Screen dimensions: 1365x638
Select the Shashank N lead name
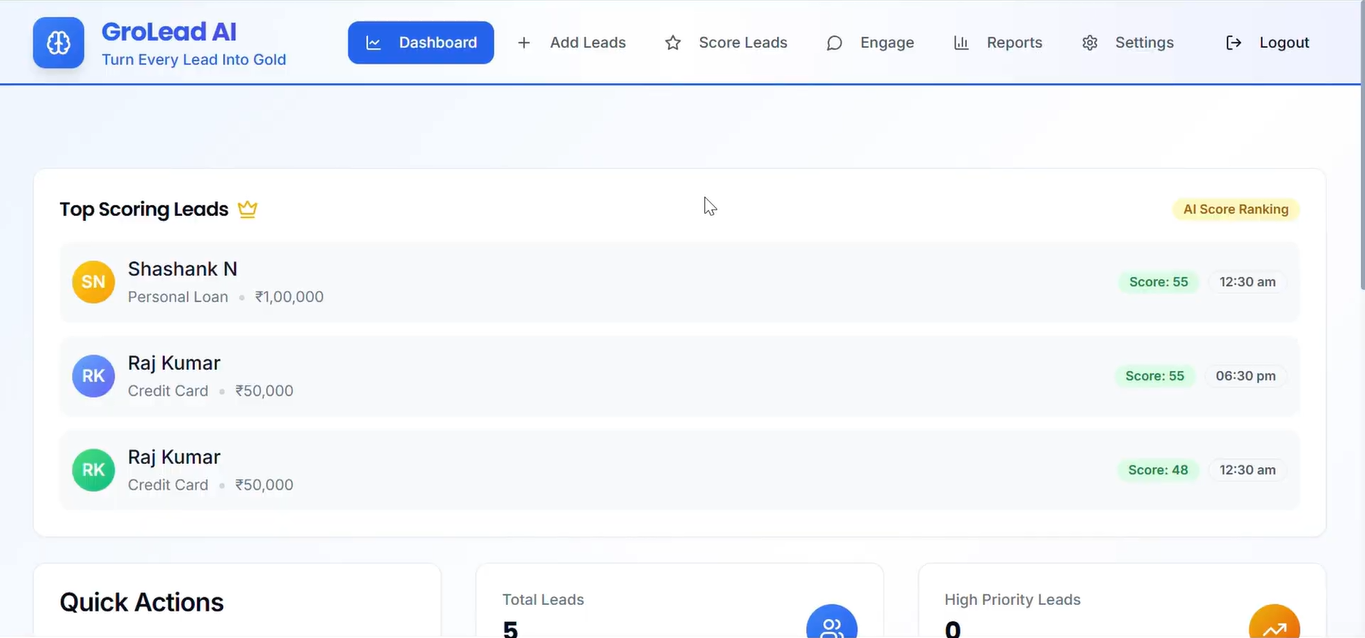click(182, 269)
